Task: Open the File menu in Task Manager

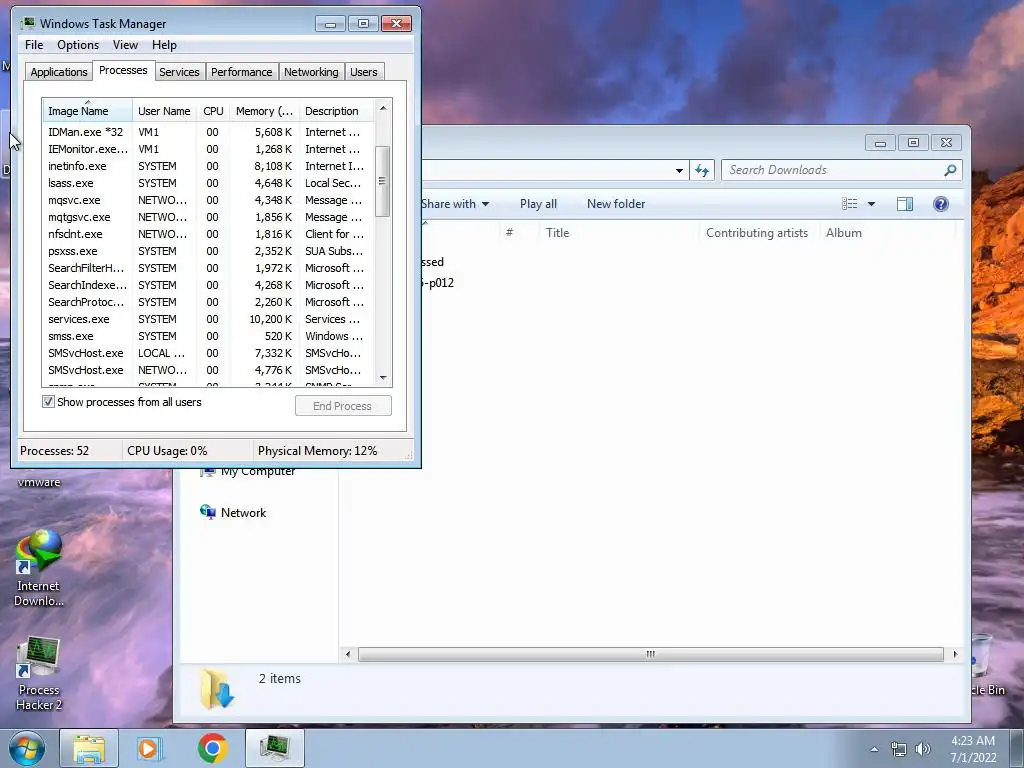Action: tap(34, 44)
